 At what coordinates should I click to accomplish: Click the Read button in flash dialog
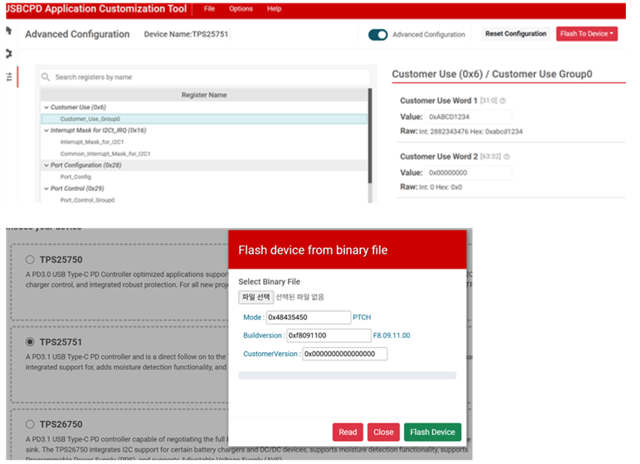click(348, 432)
